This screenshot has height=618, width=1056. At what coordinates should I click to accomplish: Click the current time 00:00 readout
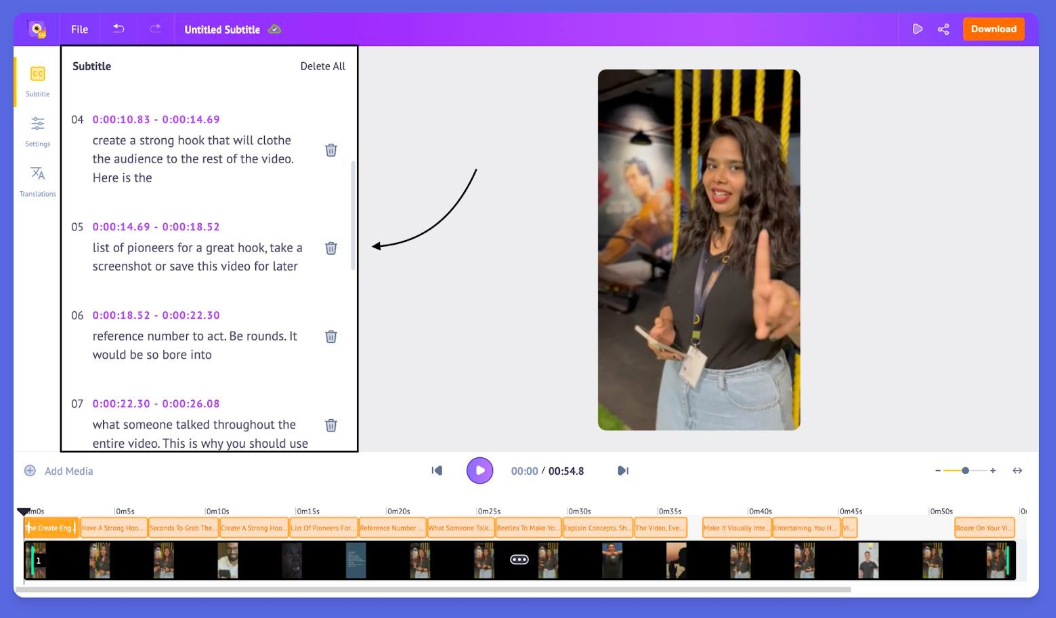524,471
